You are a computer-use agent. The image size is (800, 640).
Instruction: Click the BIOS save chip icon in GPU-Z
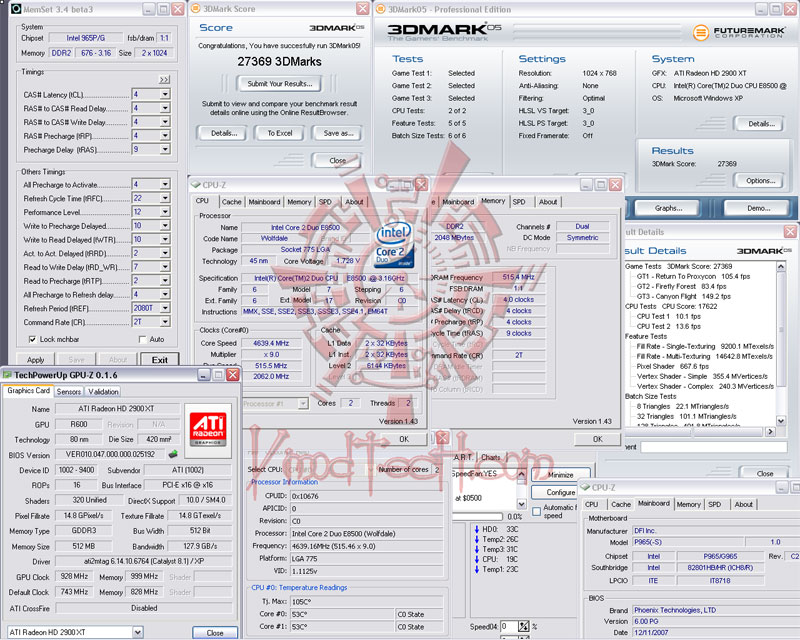[x=173, y=453]
